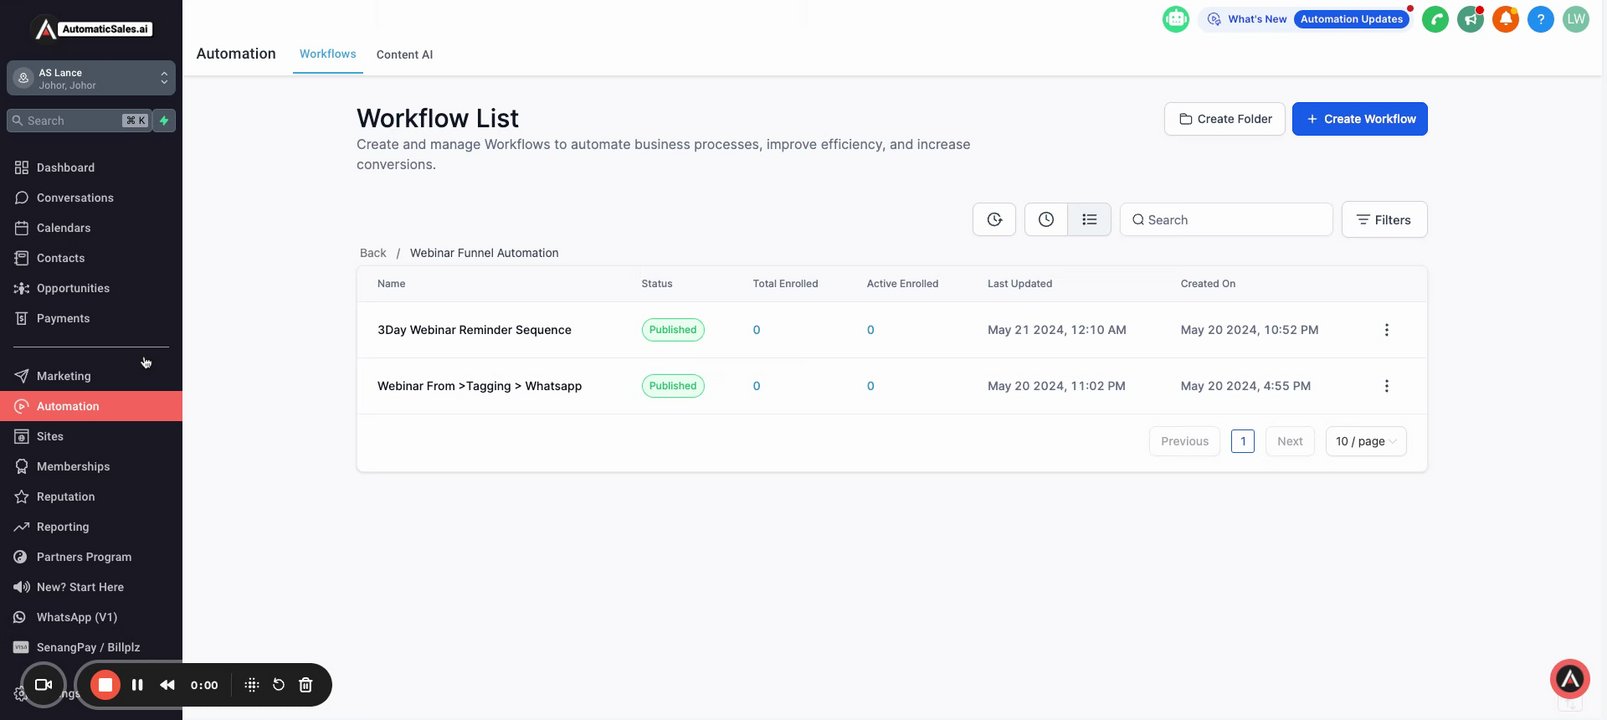
Task: Toggle camera in the recording bar
Action: pos(43,685)
